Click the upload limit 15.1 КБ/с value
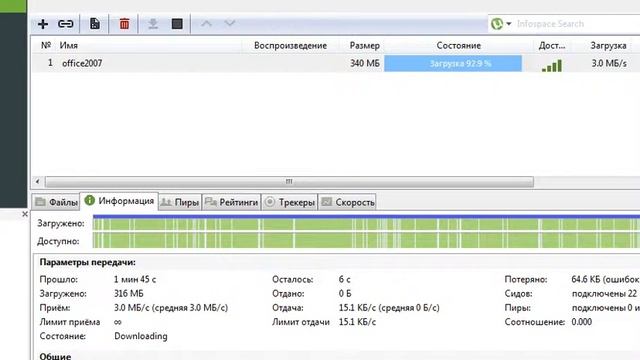The image size is (640, 360). (x=357, y=322)
